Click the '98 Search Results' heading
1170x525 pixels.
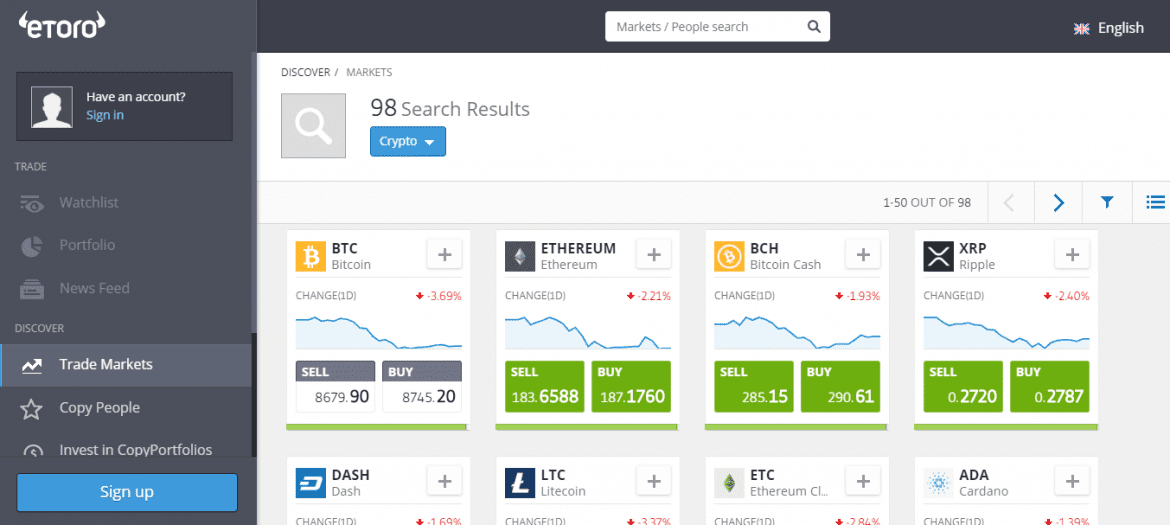[x=450, y=109]
